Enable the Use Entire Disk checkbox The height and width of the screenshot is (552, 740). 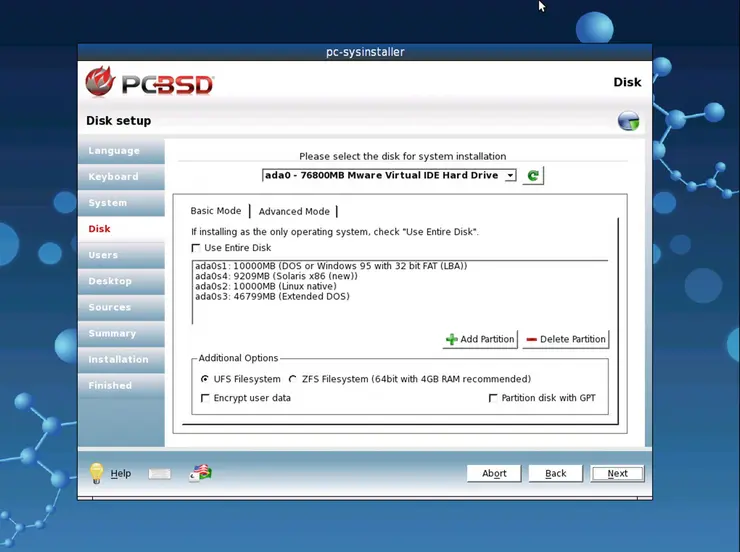196,248
